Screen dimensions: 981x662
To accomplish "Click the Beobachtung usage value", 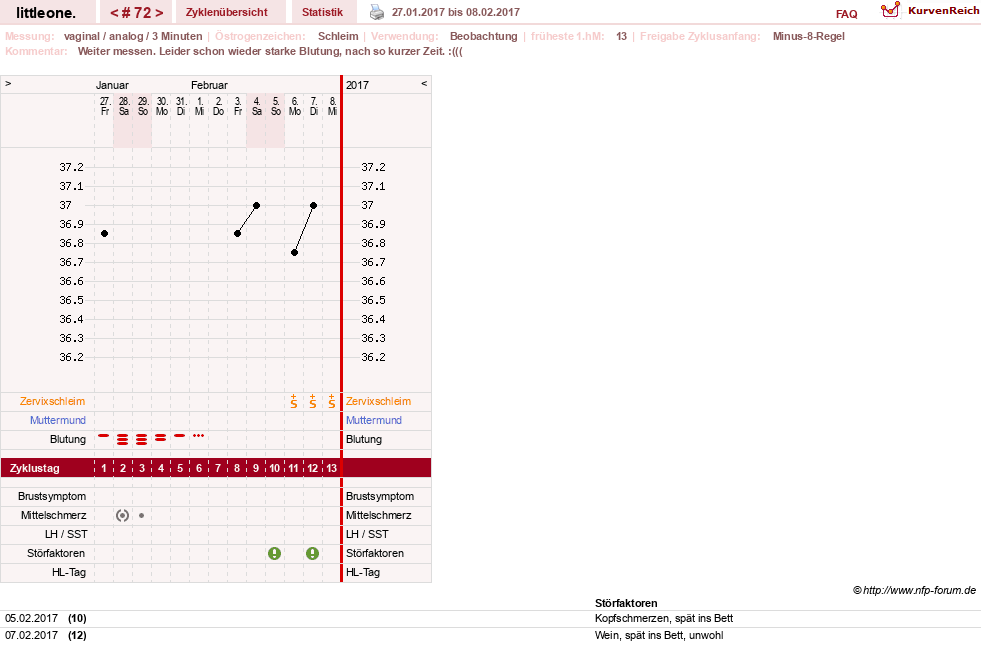I will (x=484, y=36).
